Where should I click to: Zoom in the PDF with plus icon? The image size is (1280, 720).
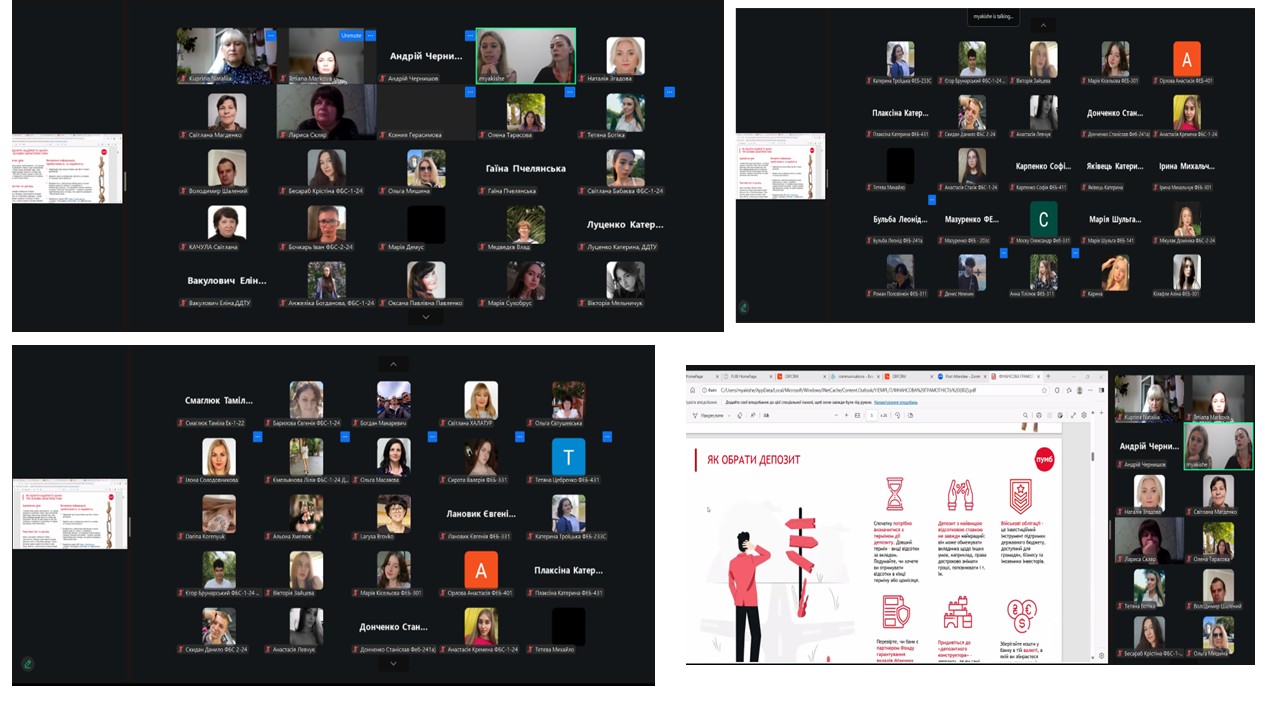tap(847, 414)
